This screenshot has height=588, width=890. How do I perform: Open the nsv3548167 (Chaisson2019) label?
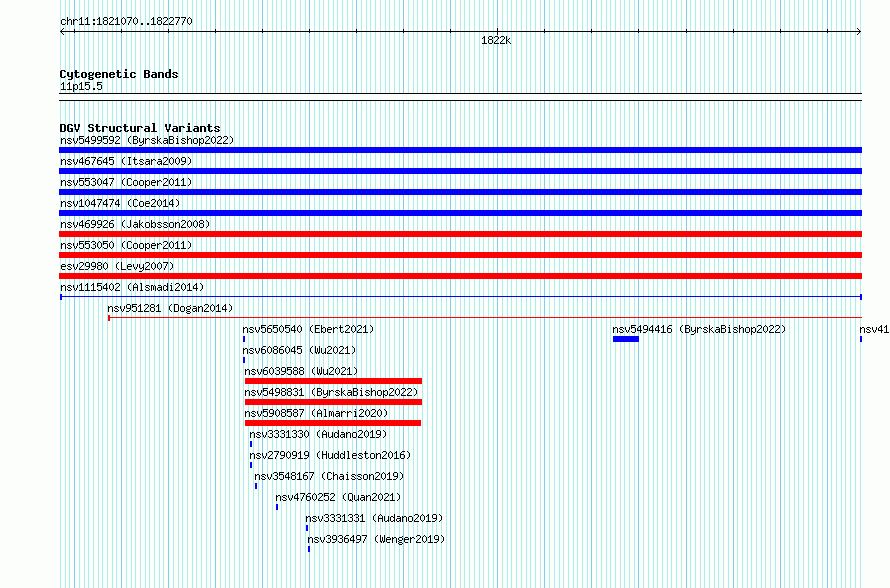(x=329, y=476)
